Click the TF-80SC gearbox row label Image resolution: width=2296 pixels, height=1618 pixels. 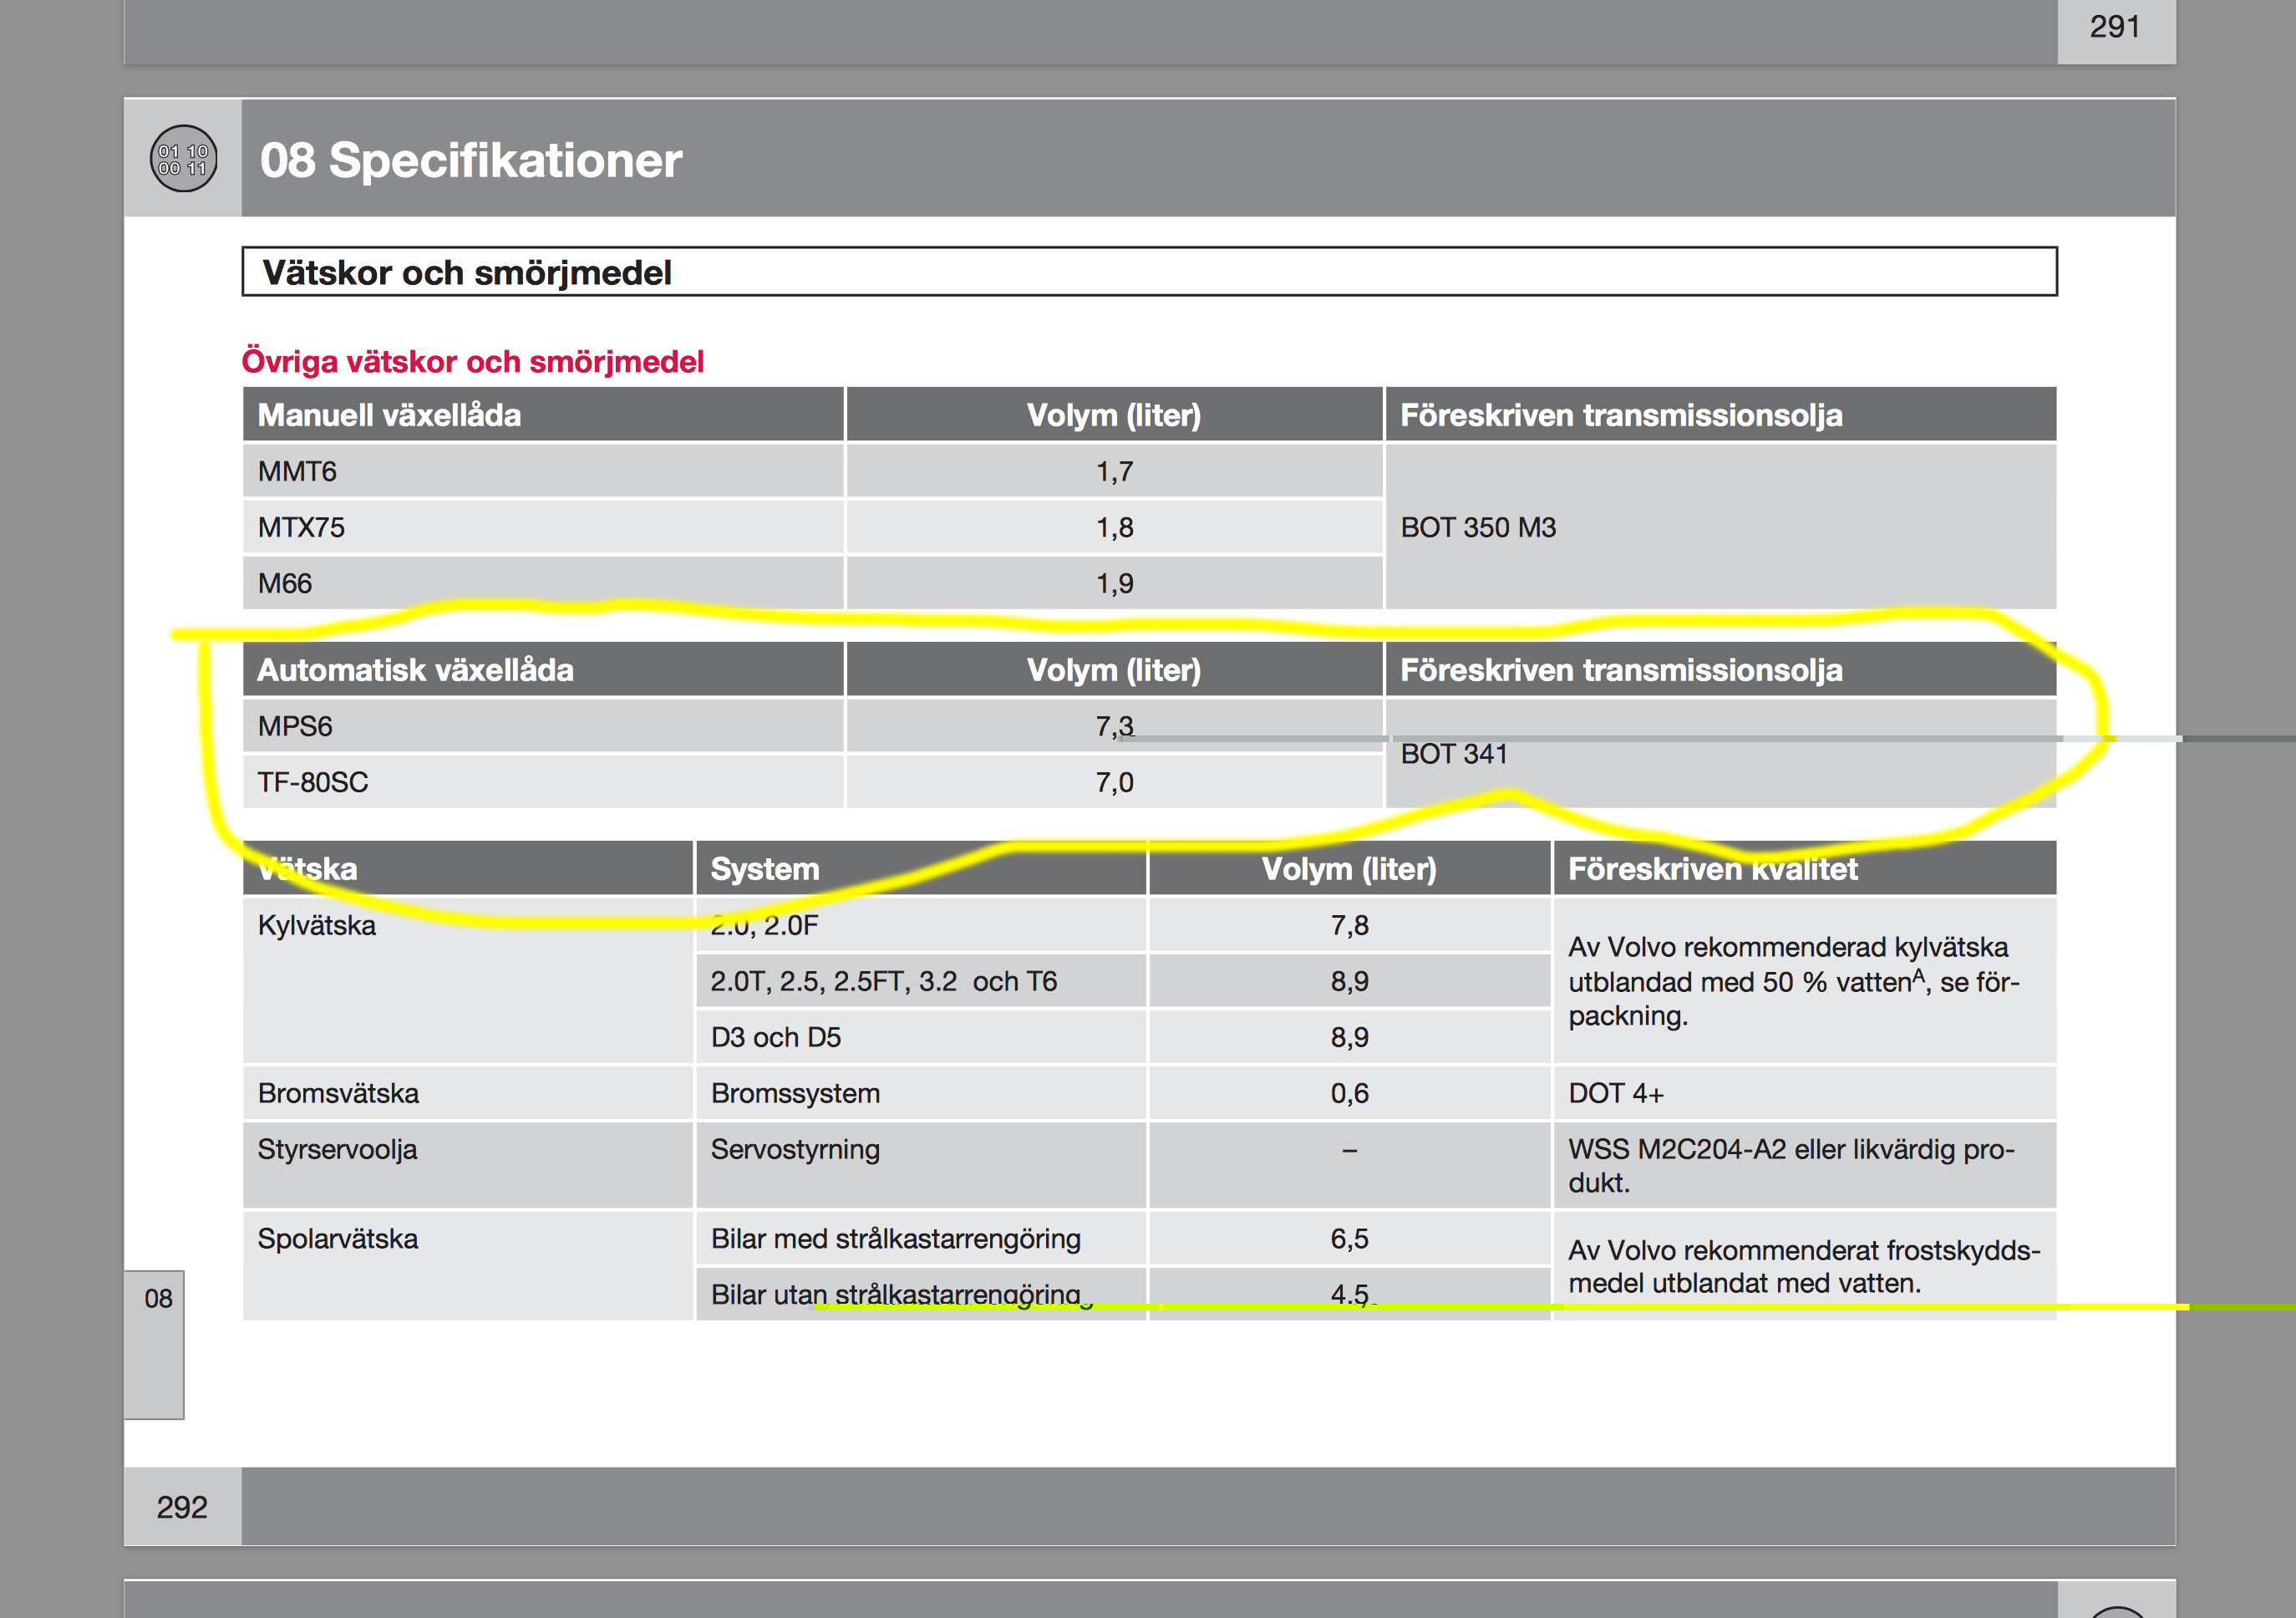coord(312,782)
